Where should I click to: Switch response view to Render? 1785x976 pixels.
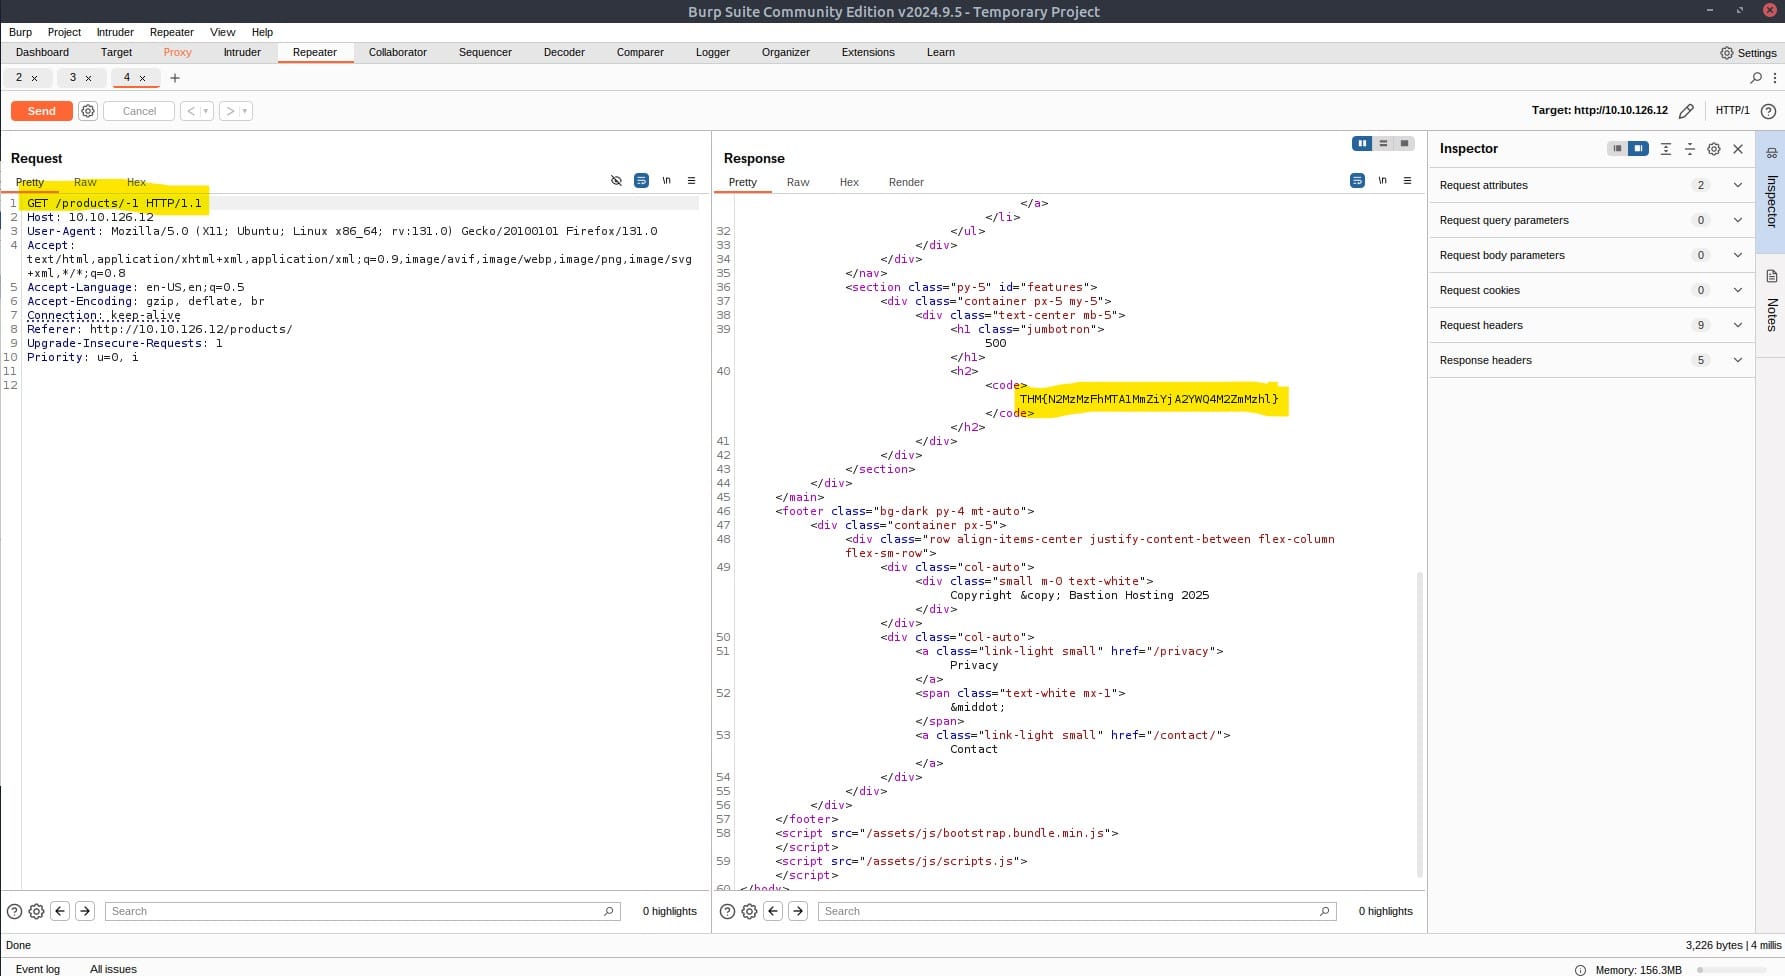905,182
